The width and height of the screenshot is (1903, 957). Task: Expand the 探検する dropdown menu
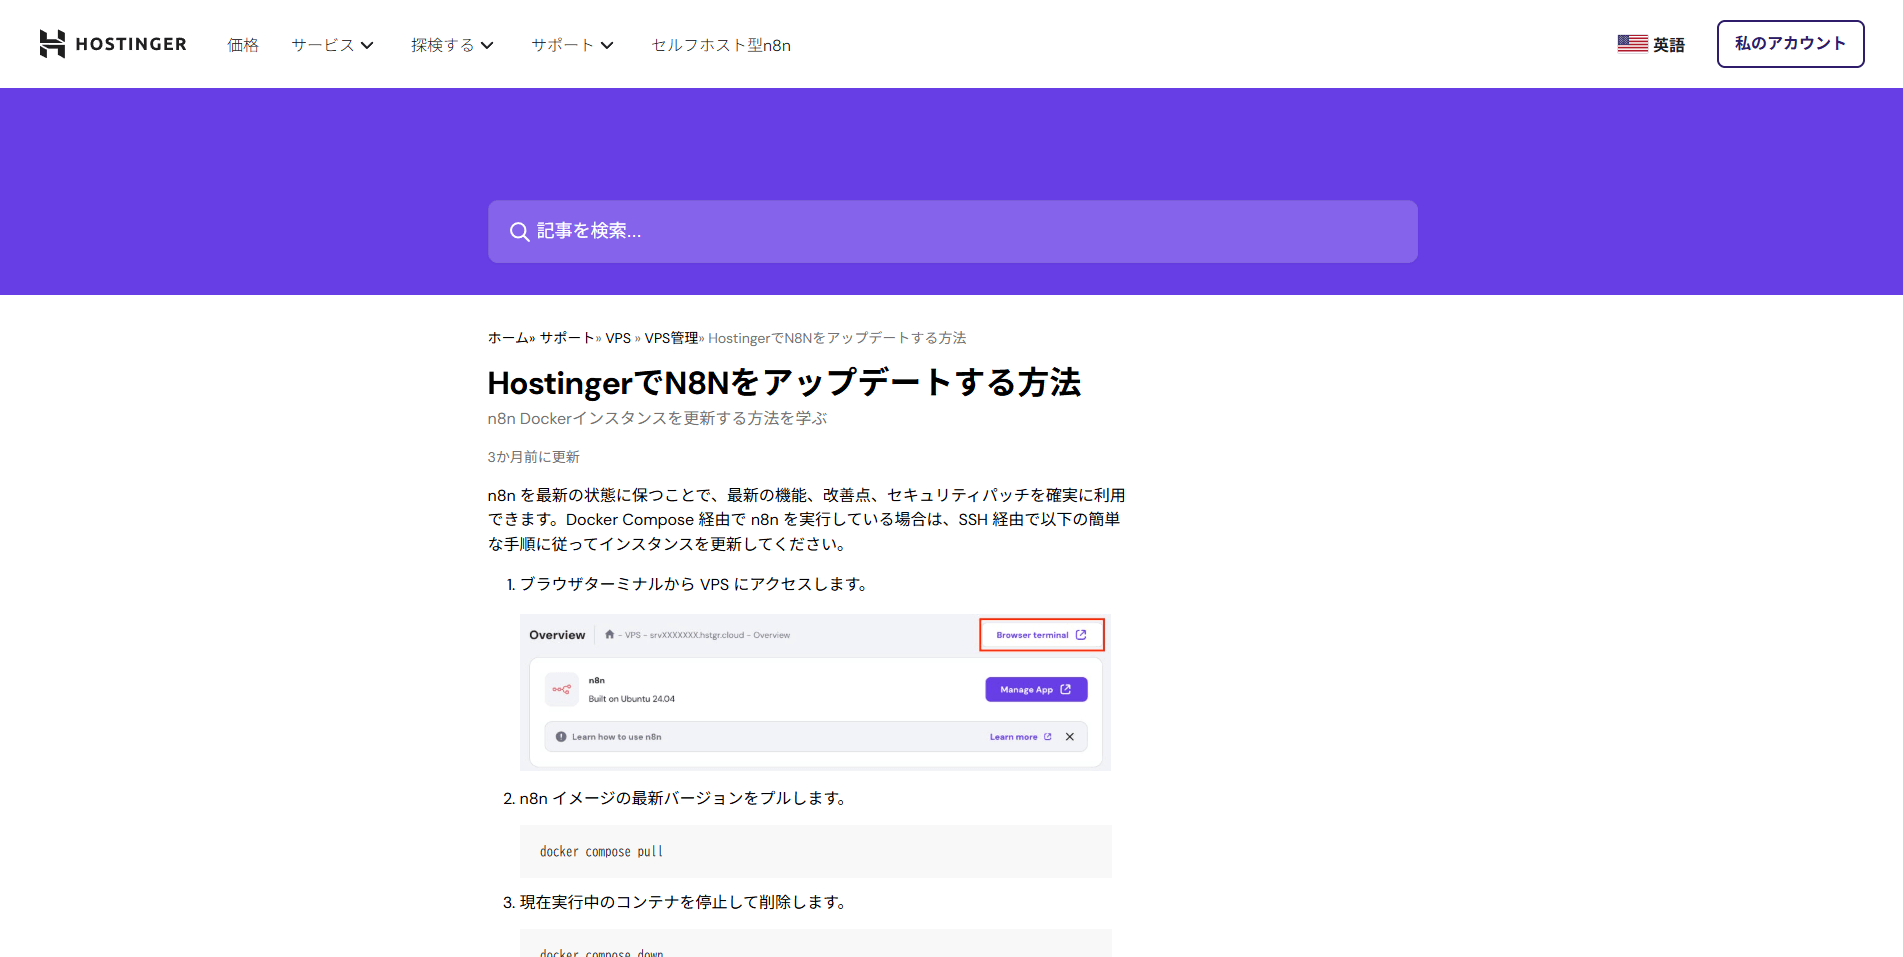click(x=452, y=45)
